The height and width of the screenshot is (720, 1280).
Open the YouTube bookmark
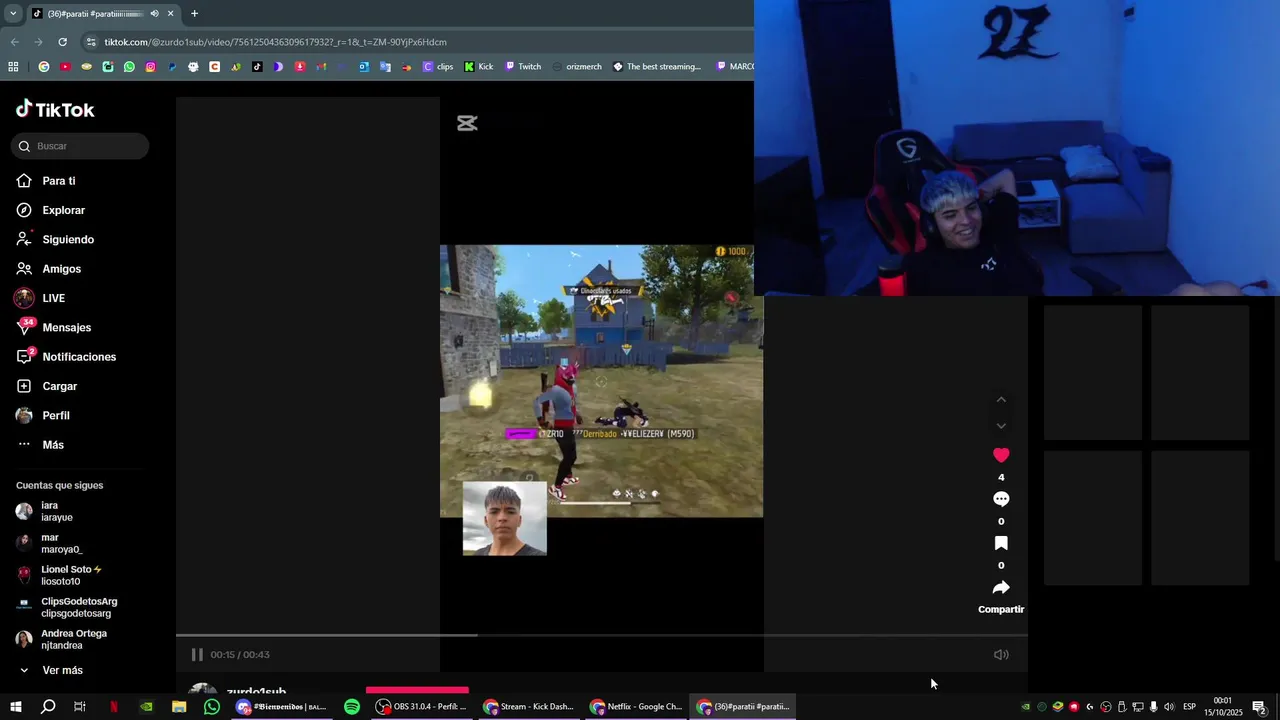[65, 67]
